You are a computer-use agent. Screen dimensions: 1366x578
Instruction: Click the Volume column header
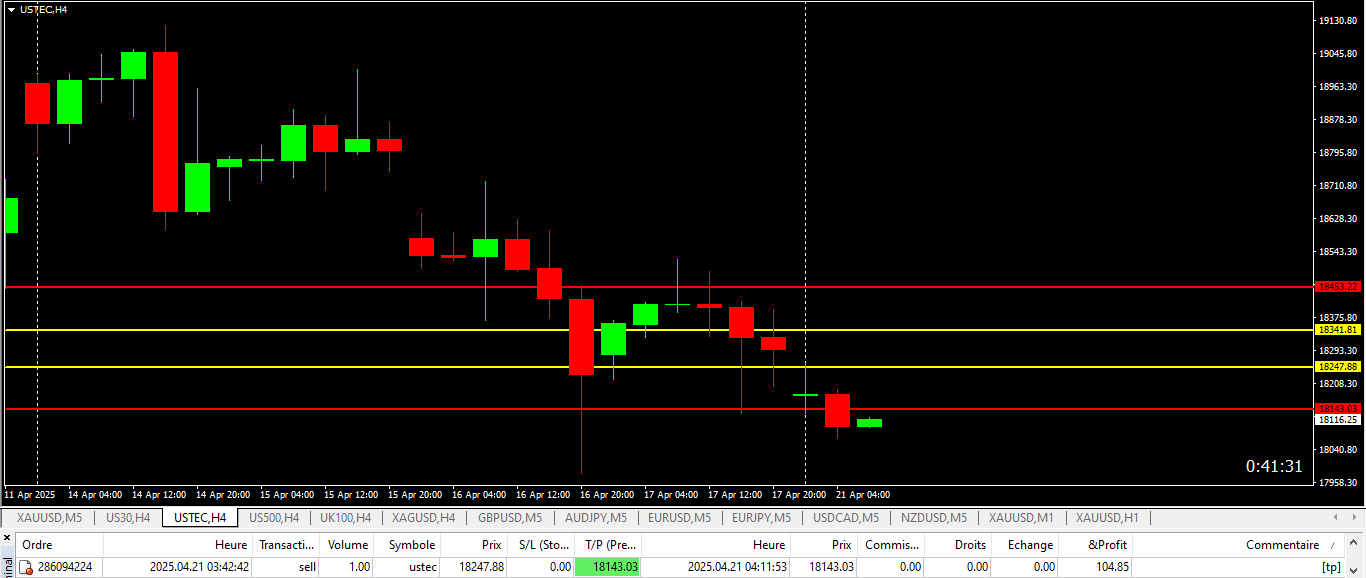click(348, 545)
